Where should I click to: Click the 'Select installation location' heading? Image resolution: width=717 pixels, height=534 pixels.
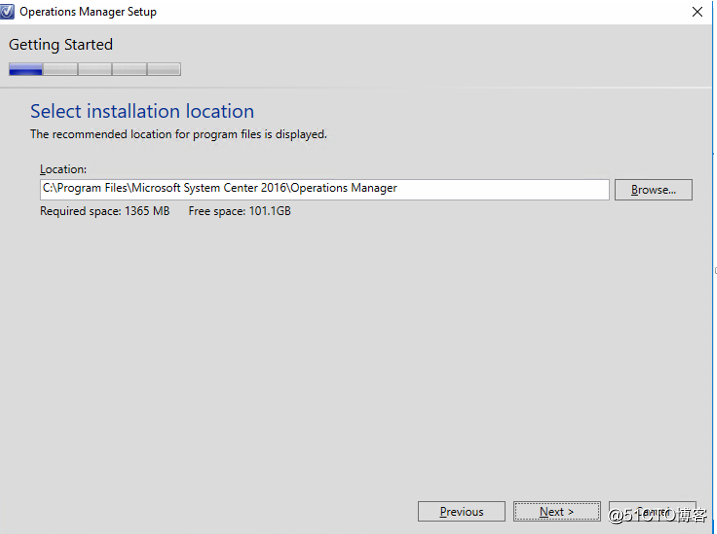(142, 111)
